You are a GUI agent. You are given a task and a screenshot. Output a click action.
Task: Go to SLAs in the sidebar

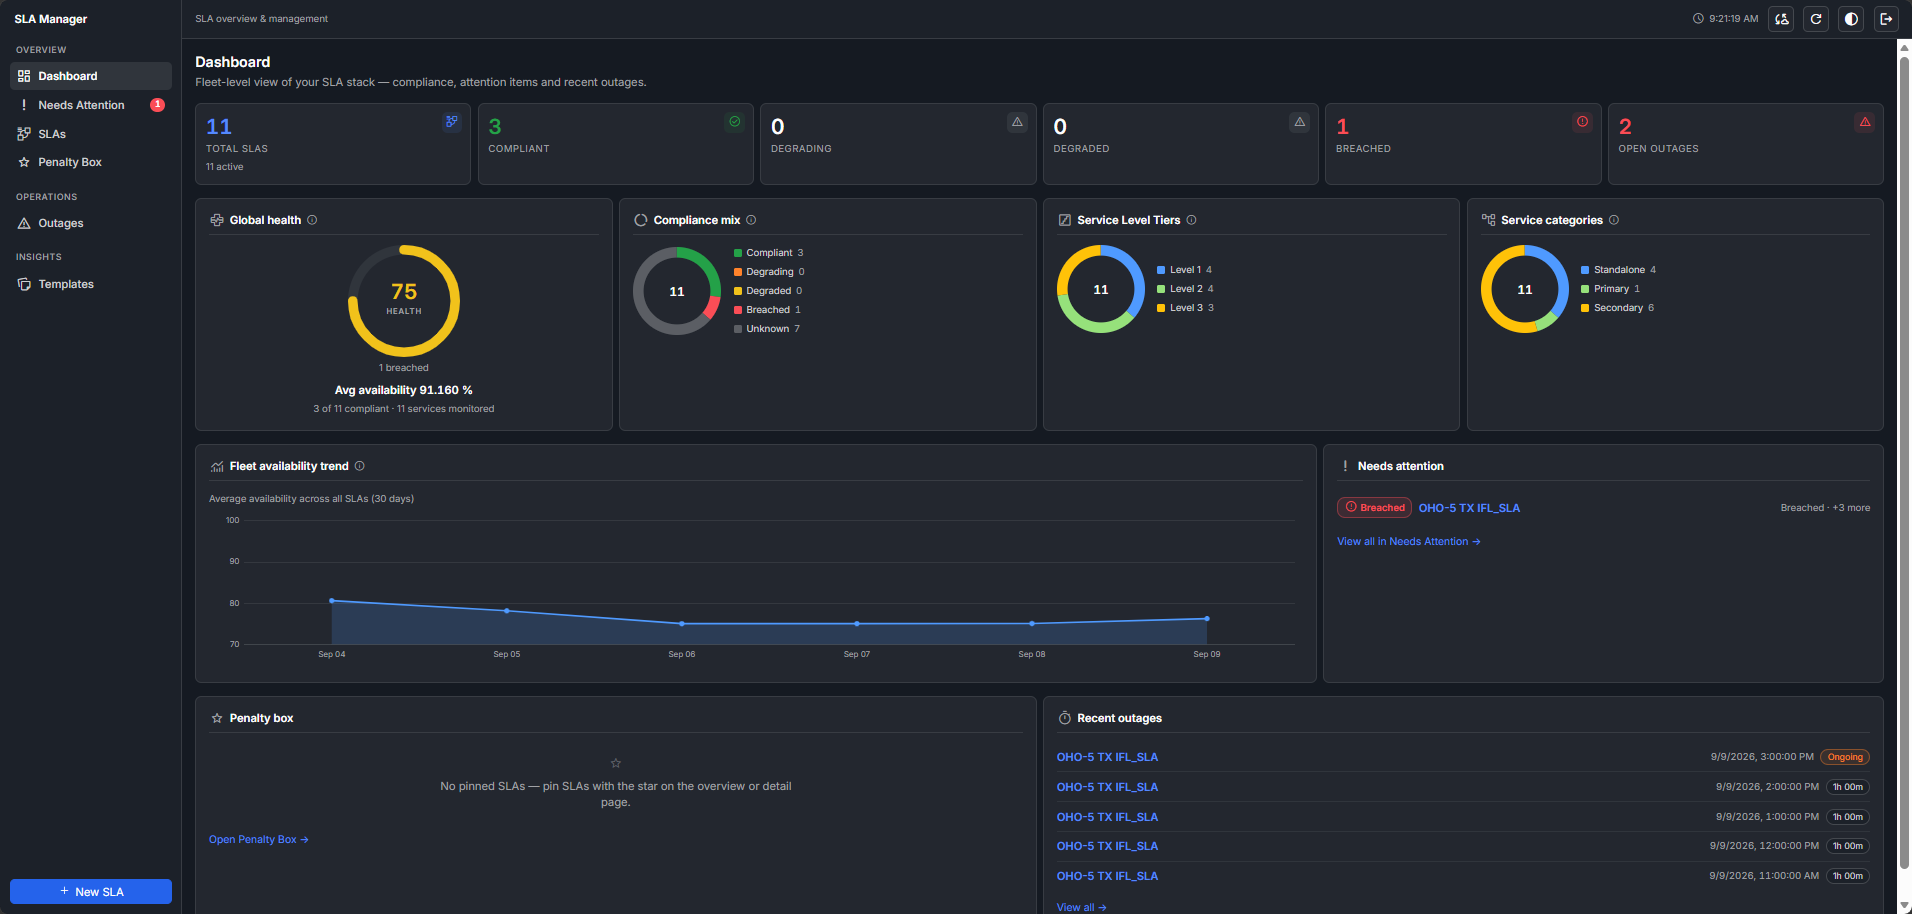click(x=91, y=134)
